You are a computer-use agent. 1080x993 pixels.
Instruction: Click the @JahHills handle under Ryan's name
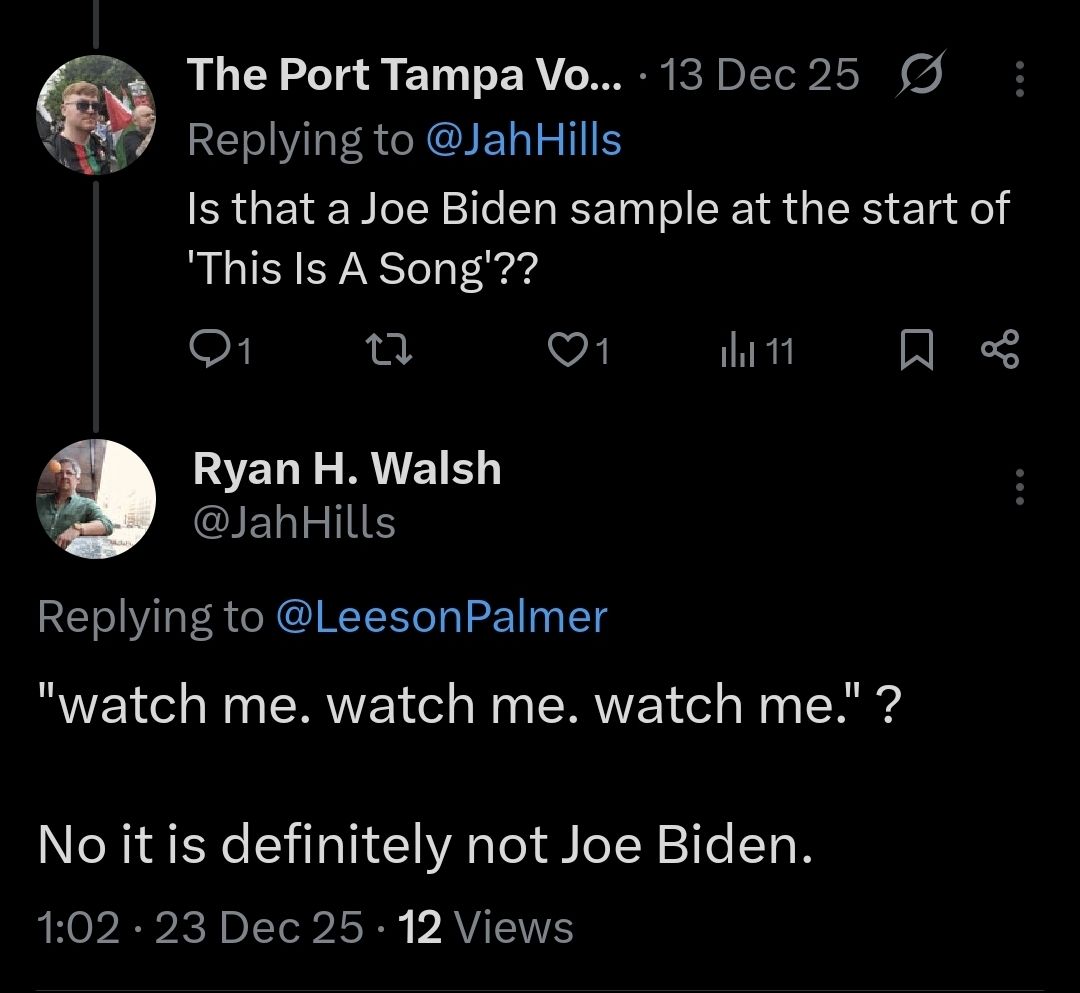click(293, 522)
